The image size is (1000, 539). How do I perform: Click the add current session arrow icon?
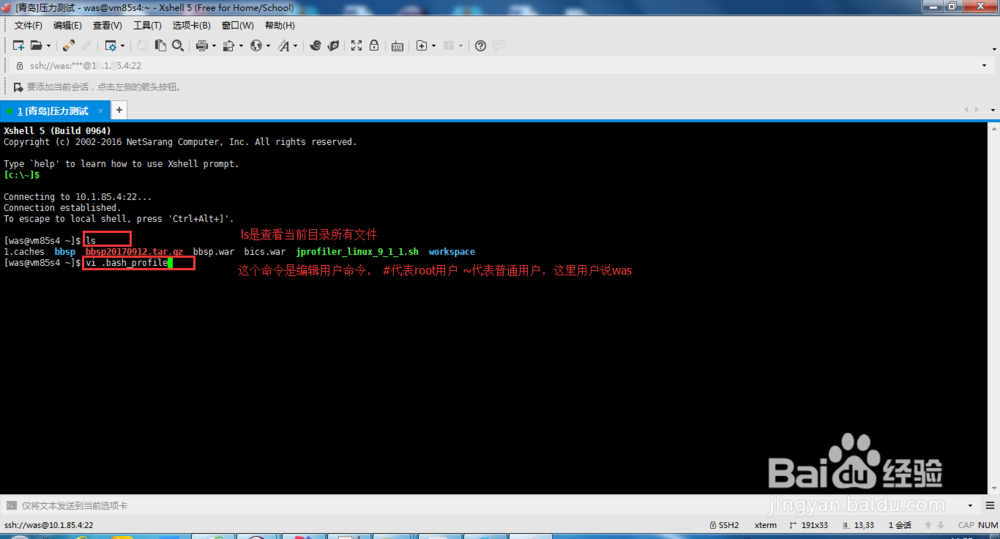[x=18, y=87]
